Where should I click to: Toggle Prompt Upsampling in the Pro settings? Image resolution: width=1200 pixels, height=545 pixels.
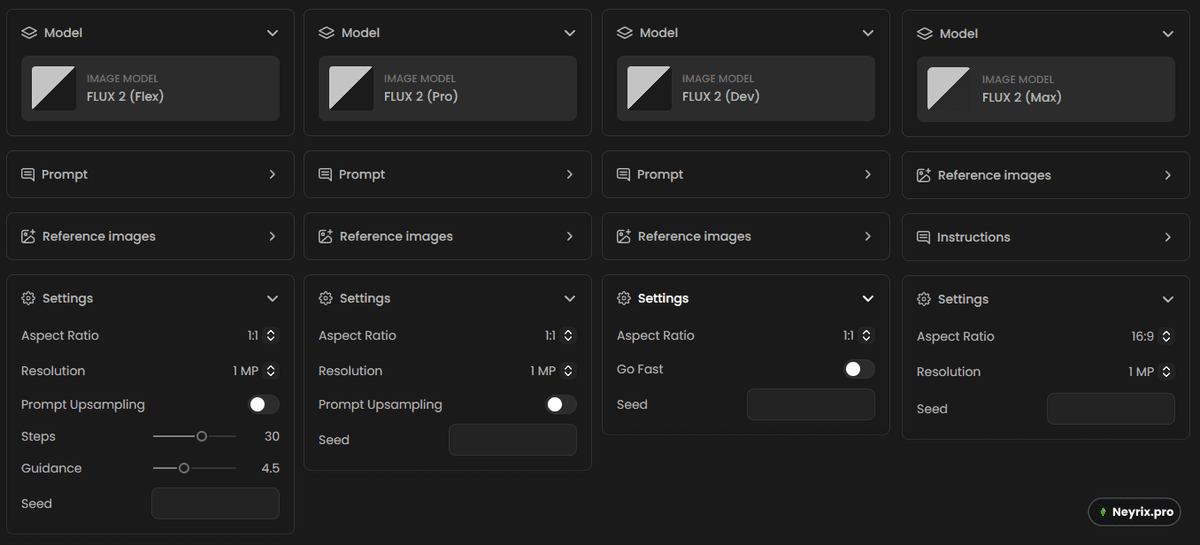coord(561,405)
